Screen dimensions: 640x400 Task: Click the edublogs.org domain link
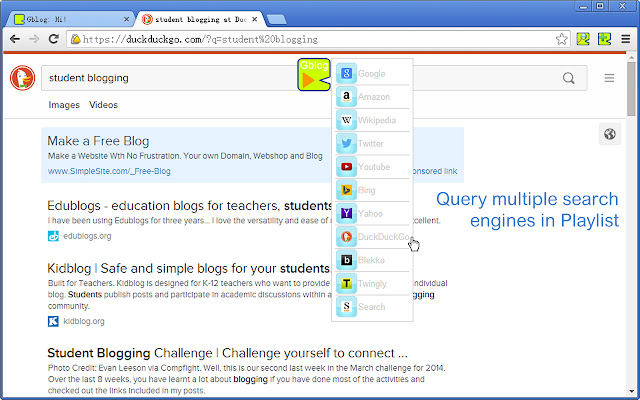click(x=87, y=236)
